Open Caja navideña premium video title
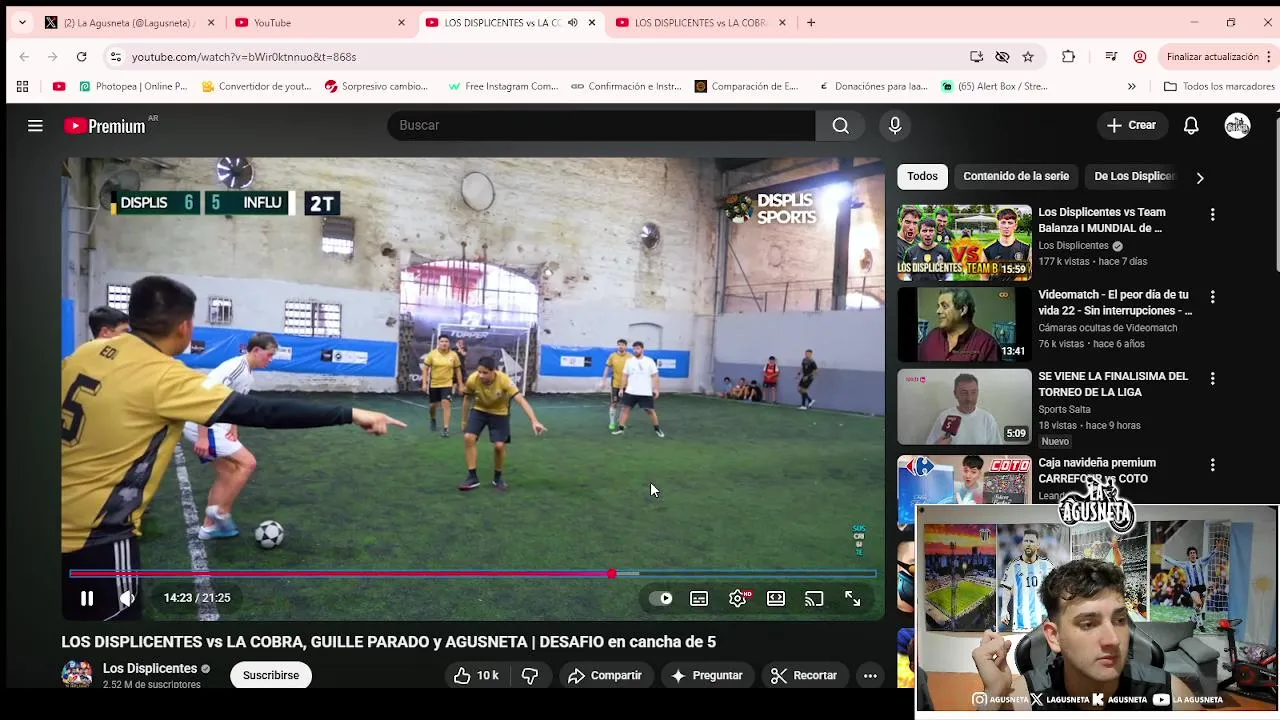 (x=1096, y=470)
